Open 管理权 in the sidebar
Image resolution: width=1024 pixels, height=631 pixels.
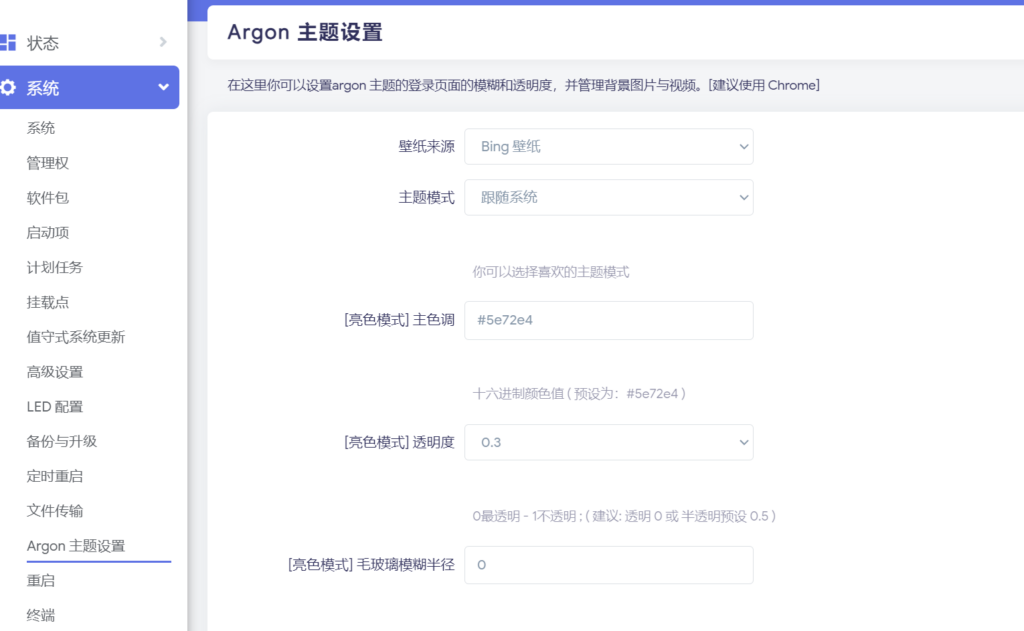(x=48, y=163)
